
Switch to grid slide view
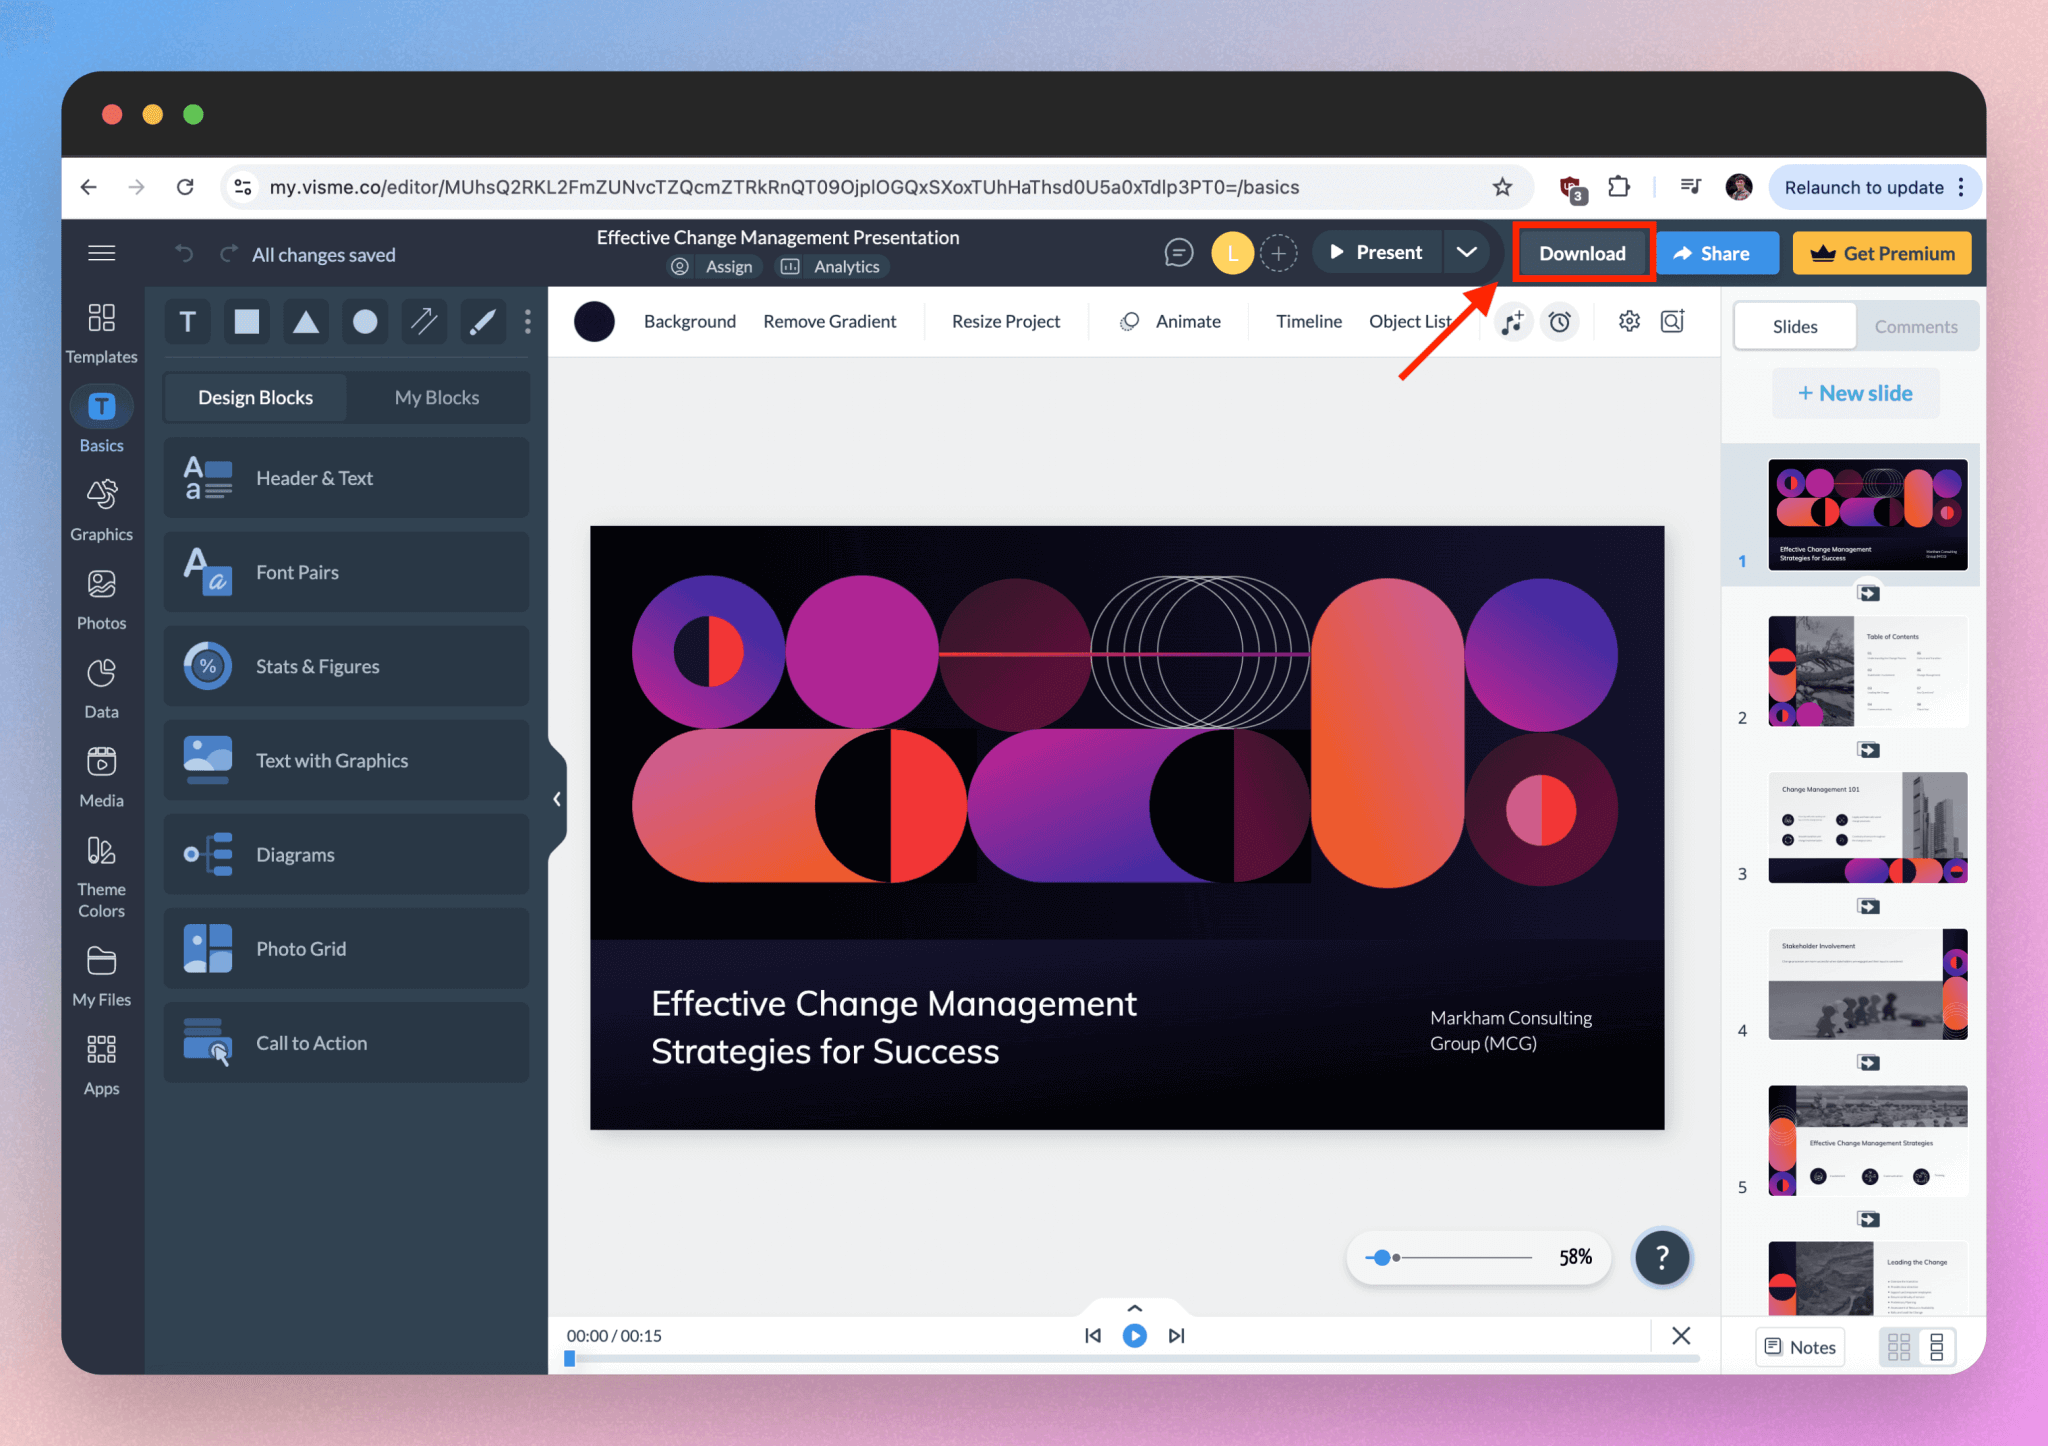1898,1347
